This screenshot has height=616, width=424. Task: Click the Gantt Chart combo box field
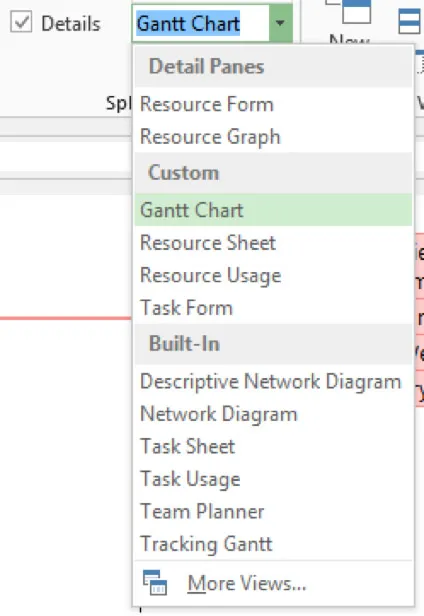pyautogui.click(x=201, y=23)
